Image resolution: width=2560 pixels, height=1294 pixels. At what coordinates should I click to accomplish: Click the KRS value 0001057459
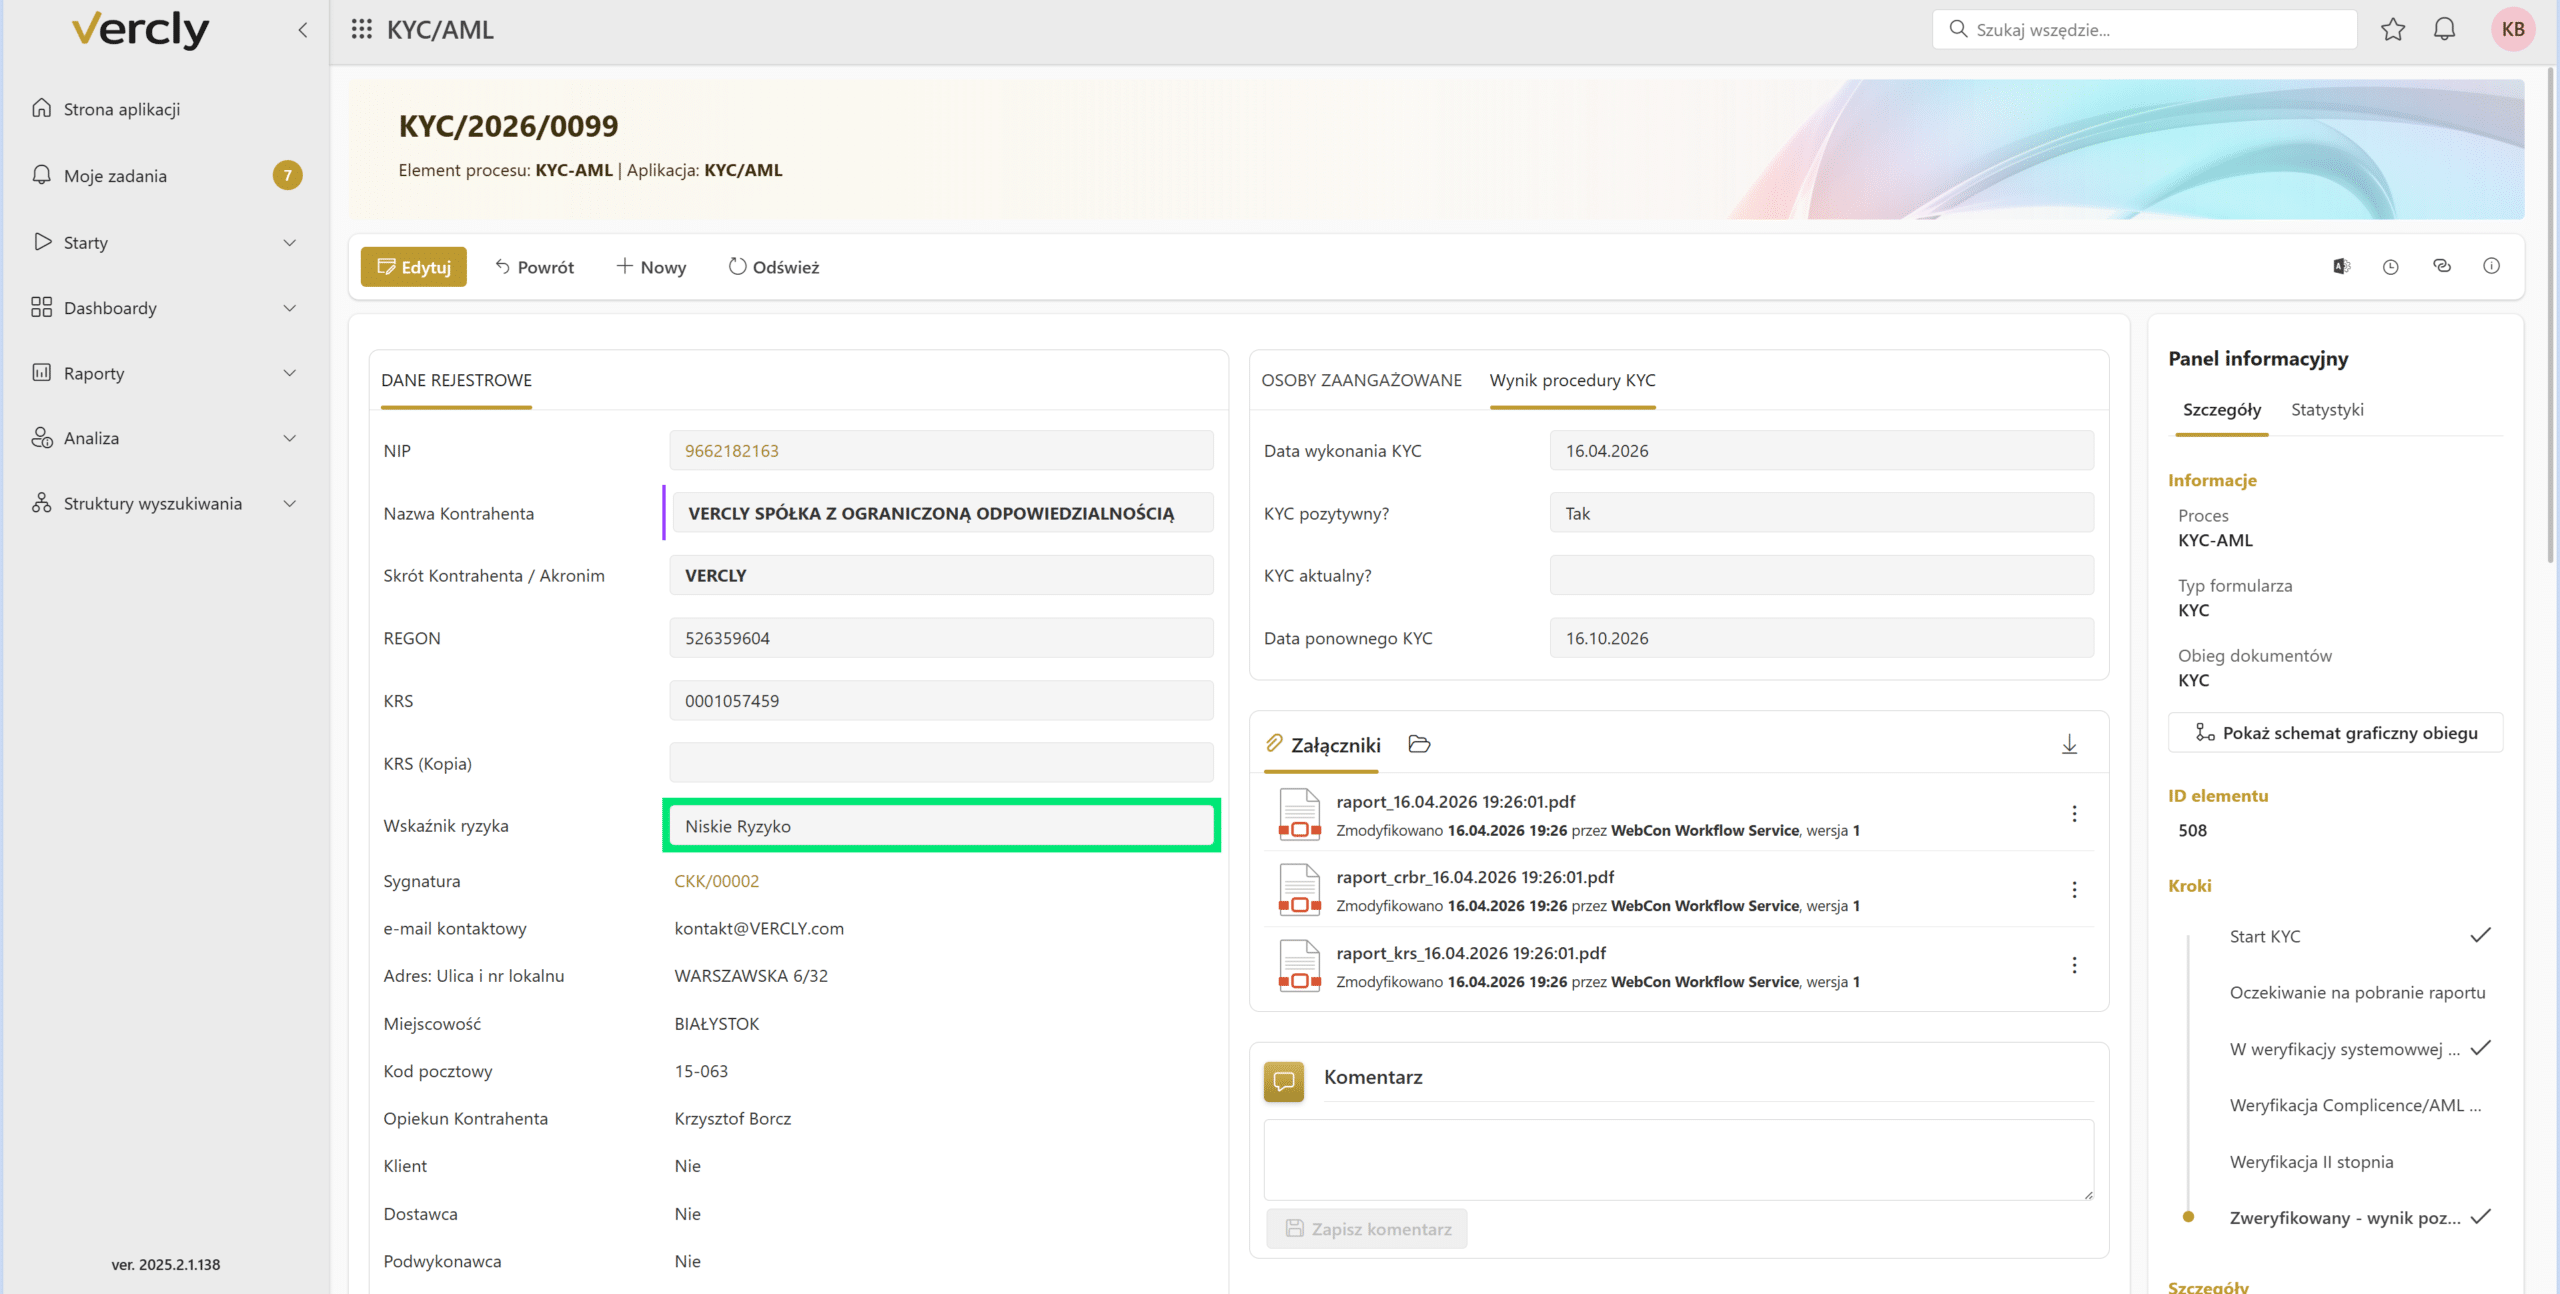point(732,701)
